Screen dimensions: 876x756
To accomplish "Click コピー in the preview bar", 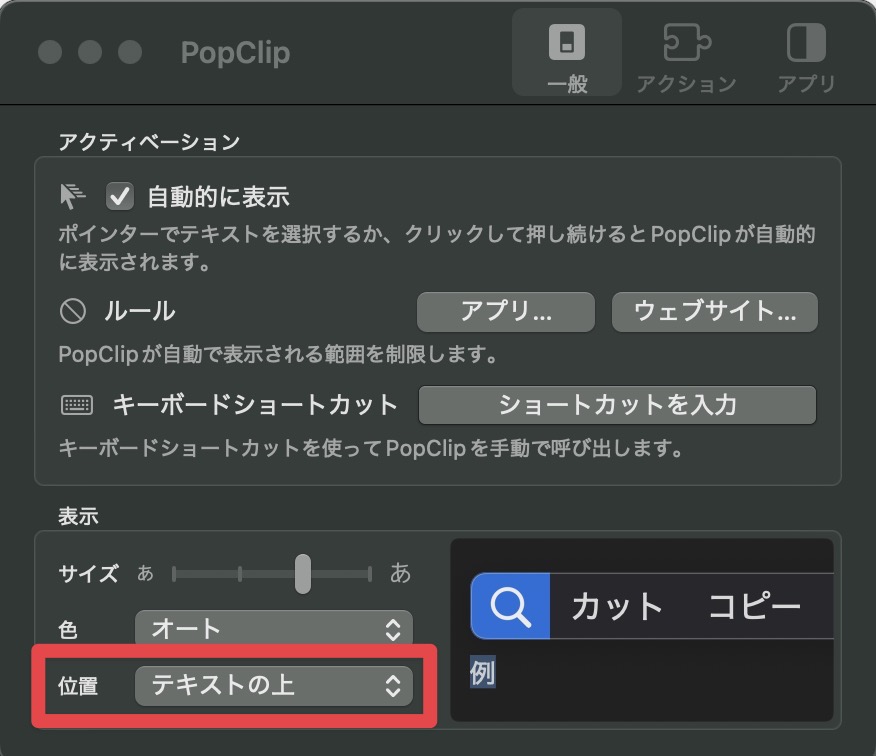I will pos(755,606).
